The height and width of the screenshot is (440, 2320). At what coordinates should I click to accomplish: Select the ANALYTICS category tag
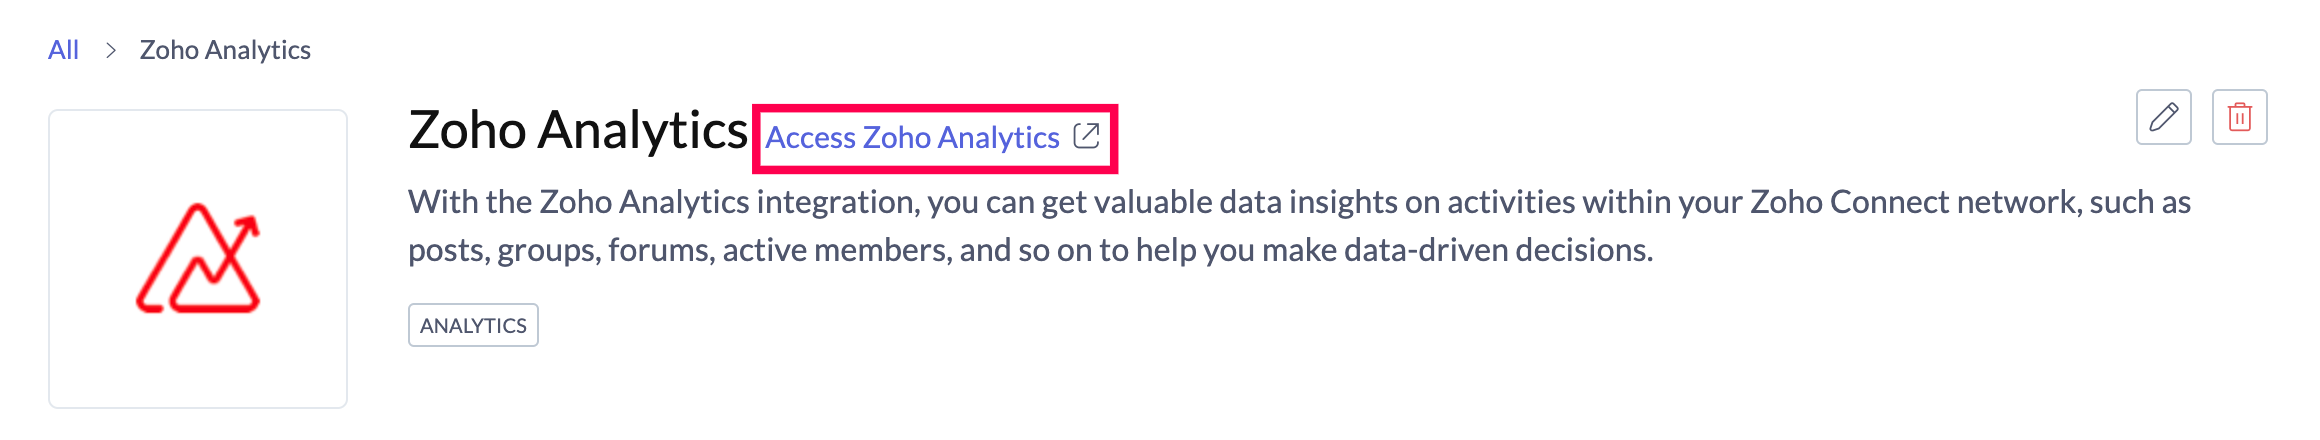[x=473, y=325]
